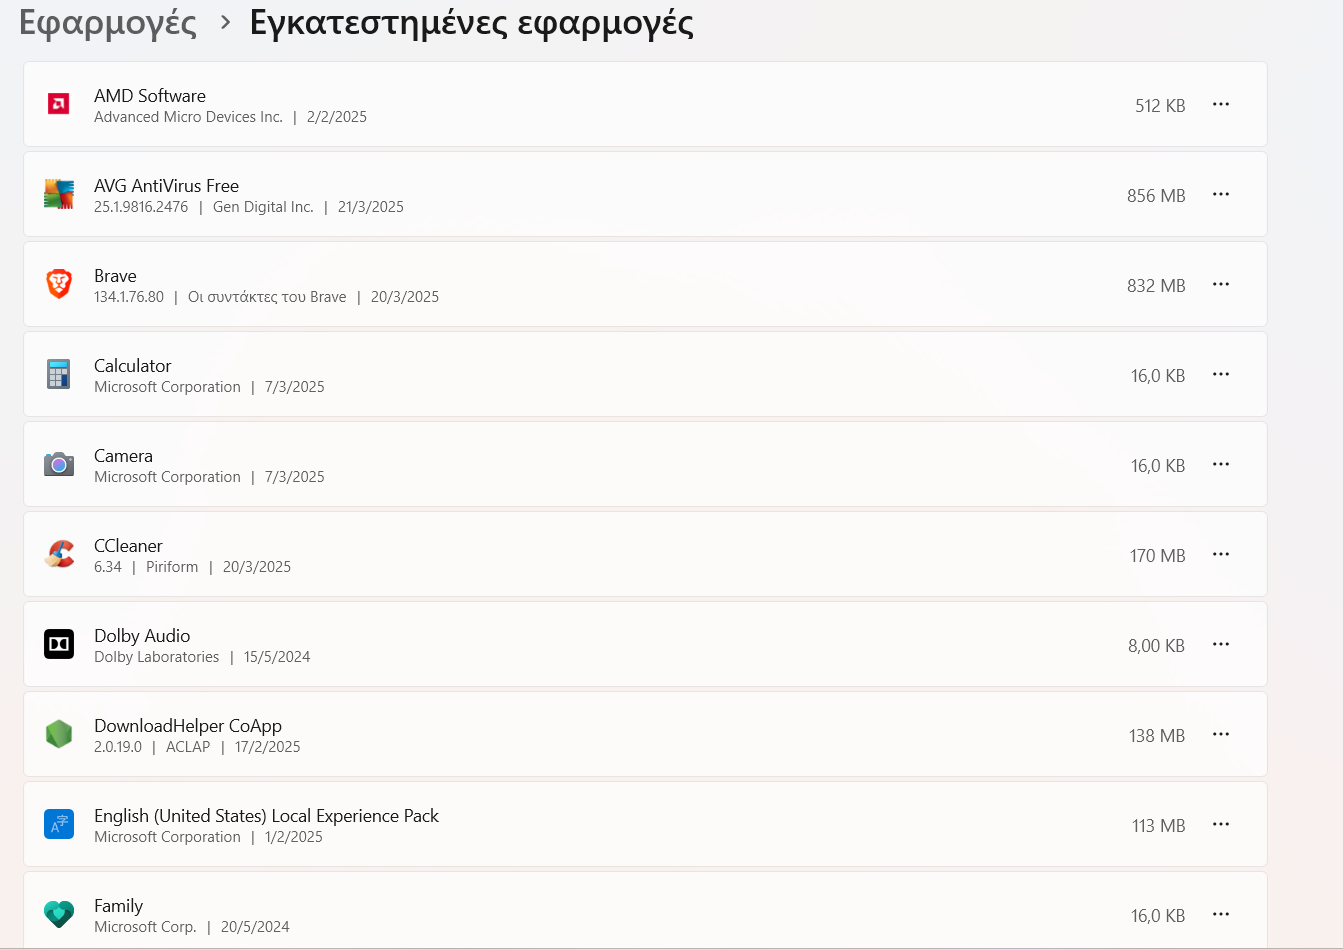Select the CCleaner app name
This screenshot has height=950, width=1343.
[128, 546]
